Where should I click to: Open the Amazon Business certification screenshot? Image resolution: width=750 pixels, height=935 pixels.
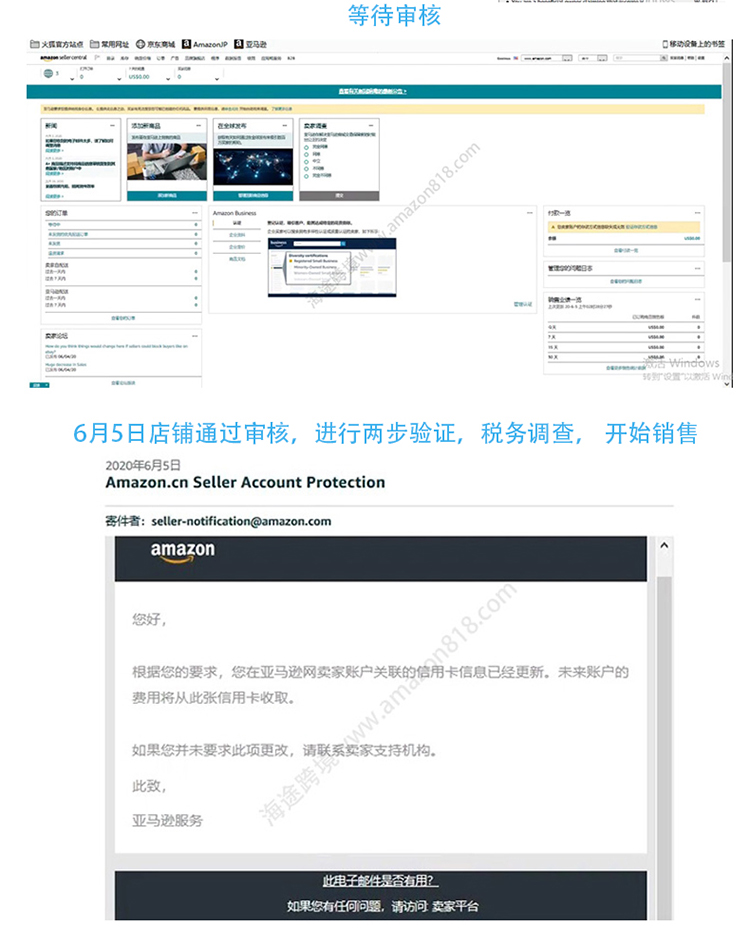pos(332,267)
